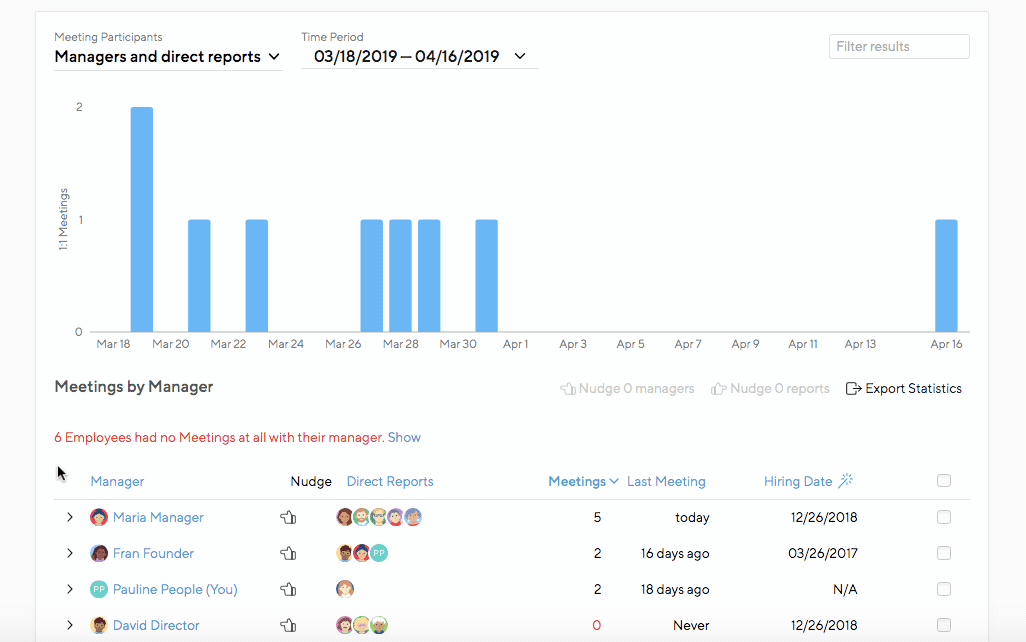Click nudge thumbs-up icon for Fran Founder
1026x642 pixels.
click(x=288, y=554)
